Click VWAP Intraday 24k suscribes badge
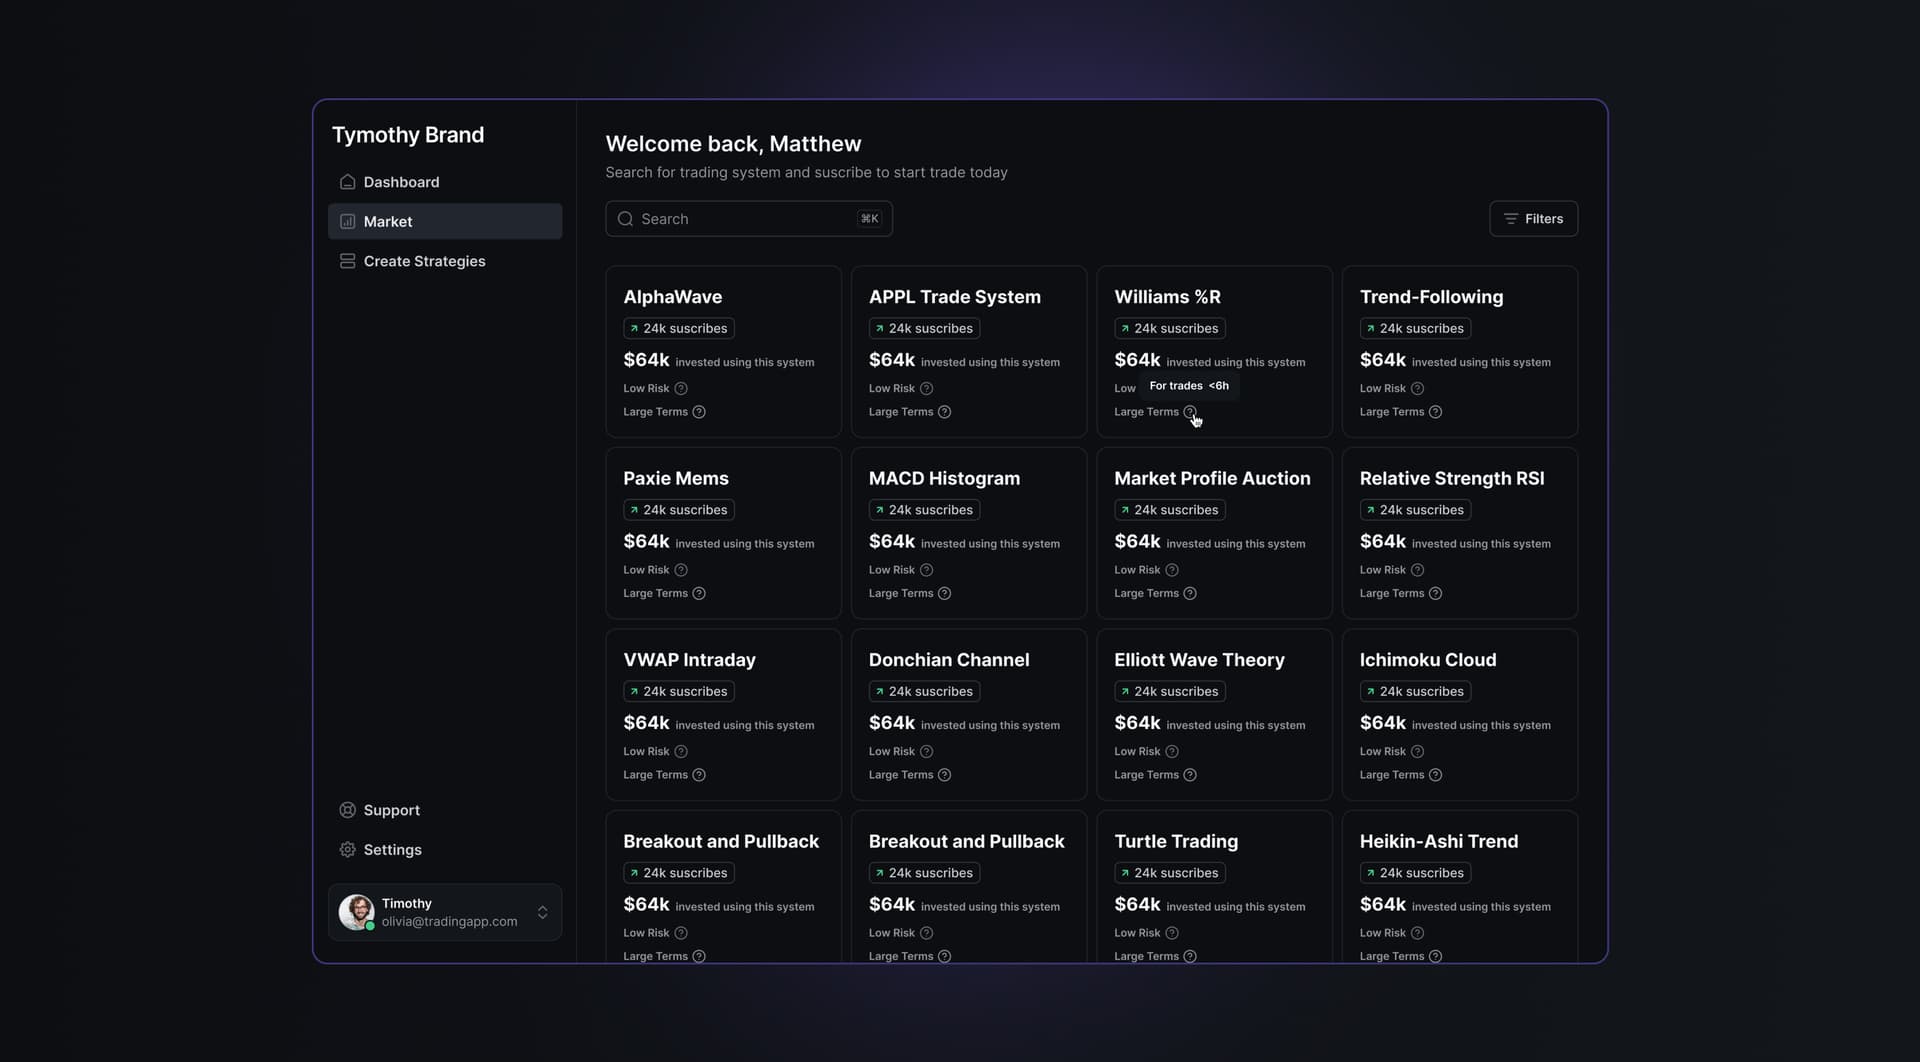Screen dimensions: 1920x1062 tap(678, 692)
